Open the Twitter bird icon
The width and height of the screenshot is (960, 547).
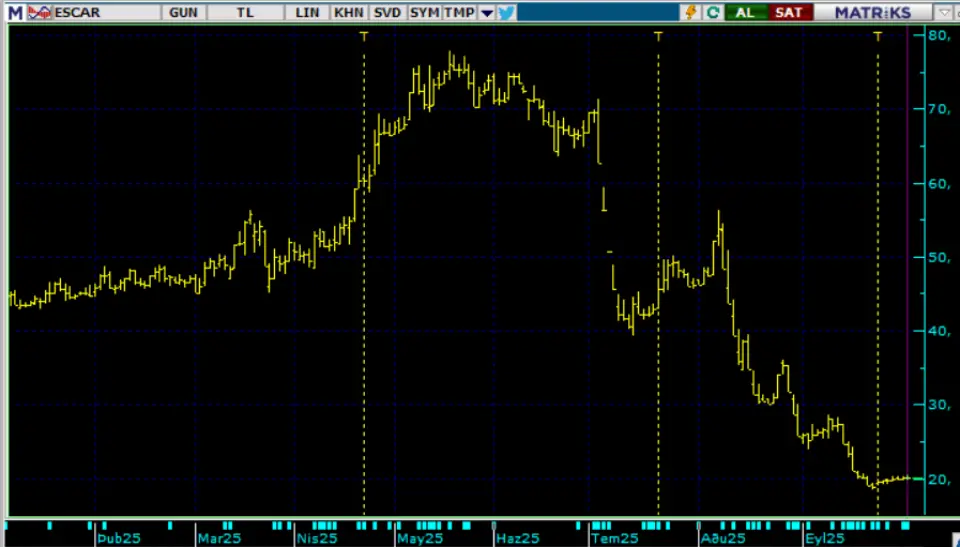[x=506, y=12]
